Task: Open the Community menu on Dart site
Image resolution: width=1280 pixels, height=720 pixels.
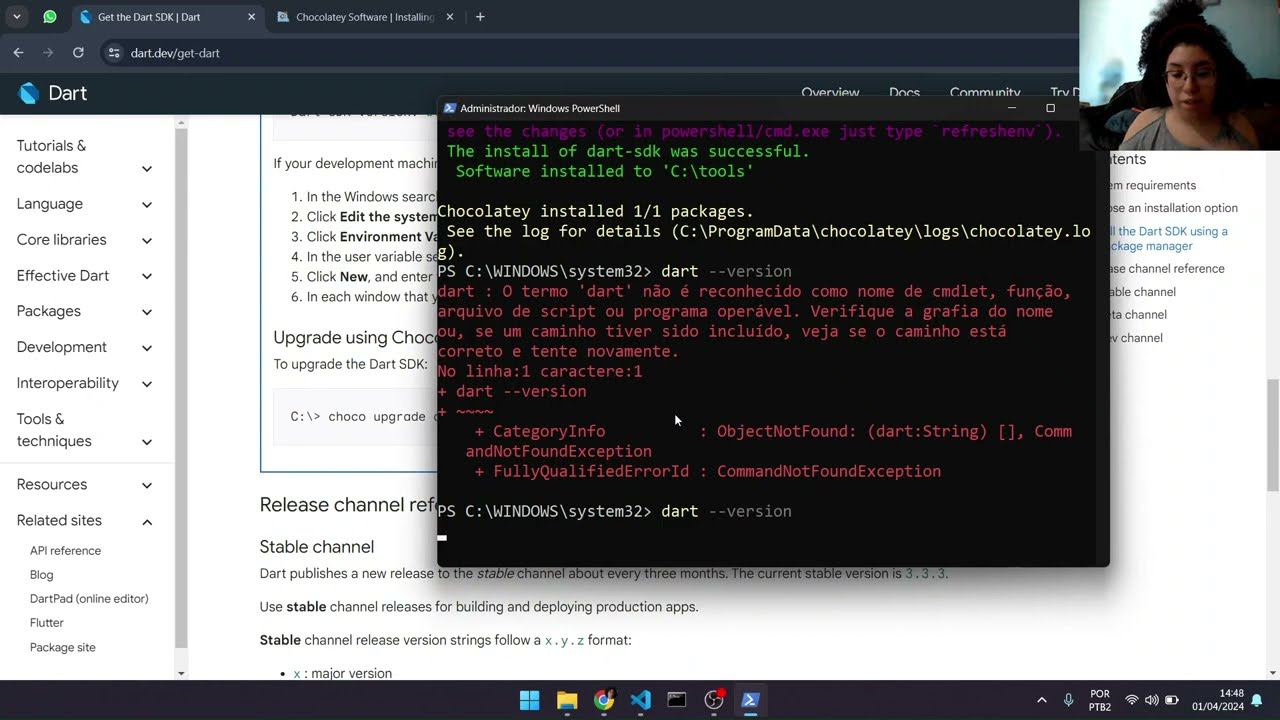Action: tap(985, 93)
